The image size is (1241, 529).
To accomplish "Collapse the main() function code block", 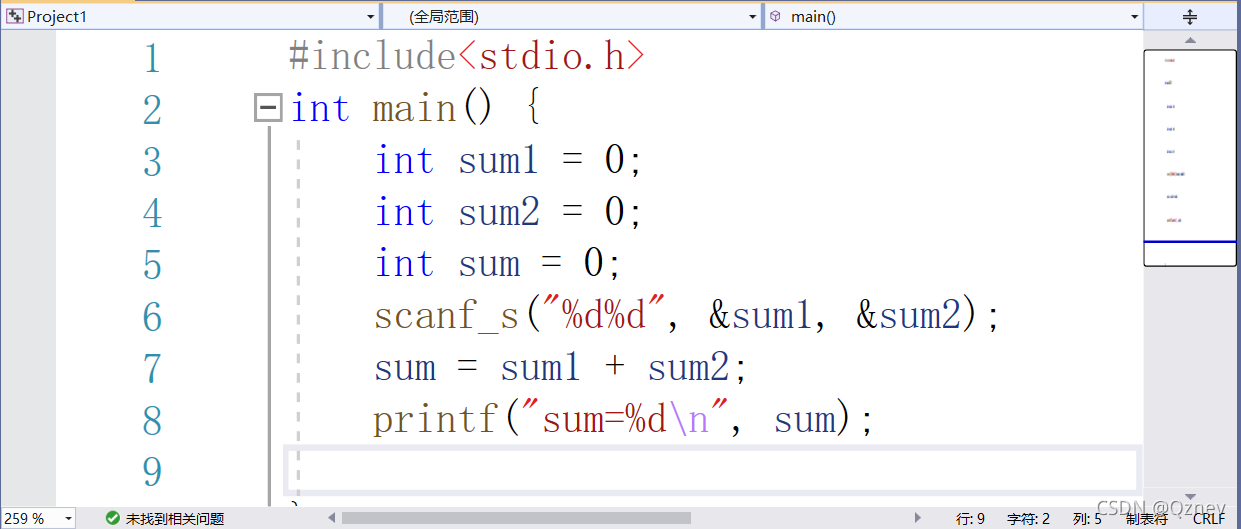I will [x=267, y=108].
